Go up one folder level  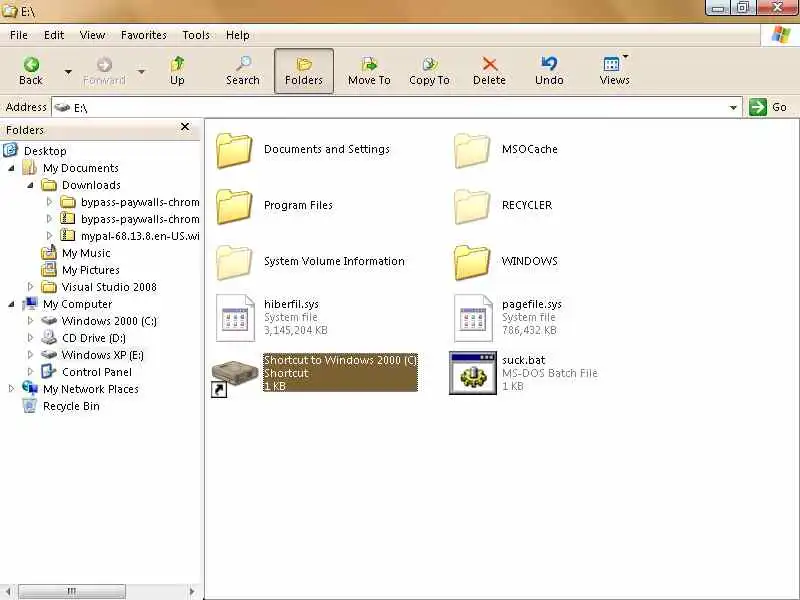point(177,71)
